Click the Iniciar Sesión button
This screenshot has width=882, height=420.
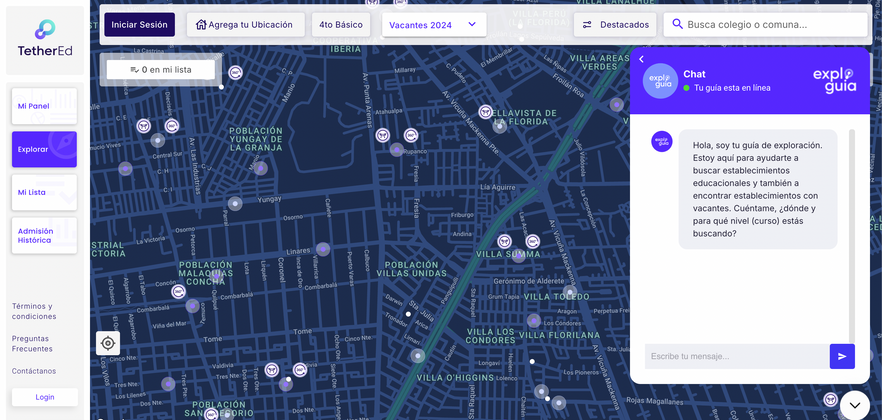tap(139, 25)
